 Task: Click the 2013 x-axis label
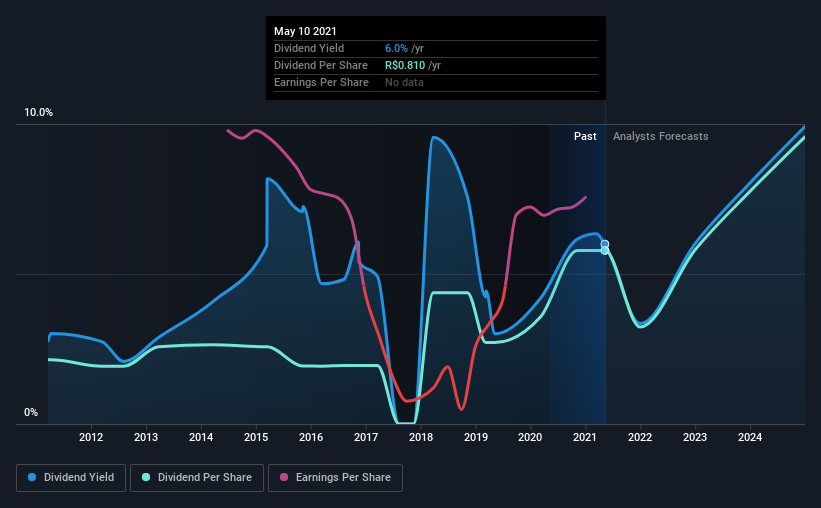point(146,437)
